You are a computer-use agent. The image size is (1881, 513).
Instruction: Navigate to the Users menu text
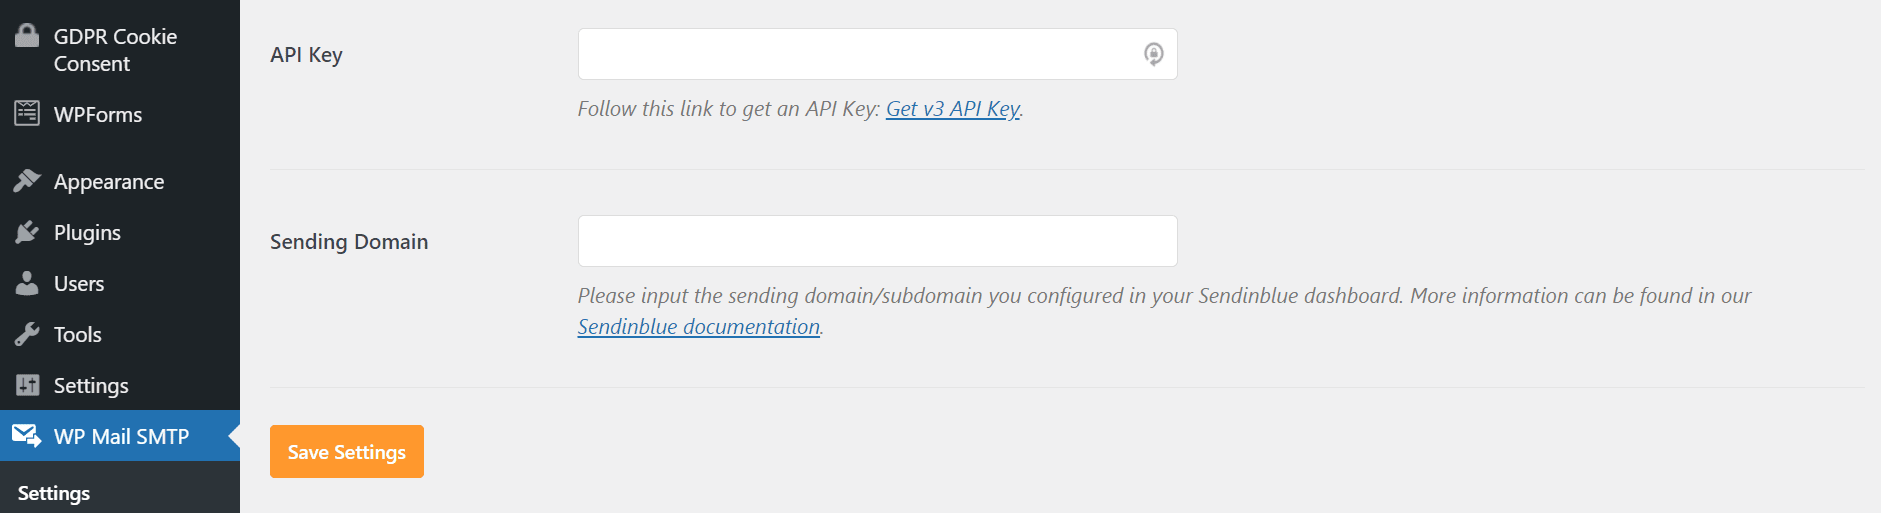coord(79,284)
